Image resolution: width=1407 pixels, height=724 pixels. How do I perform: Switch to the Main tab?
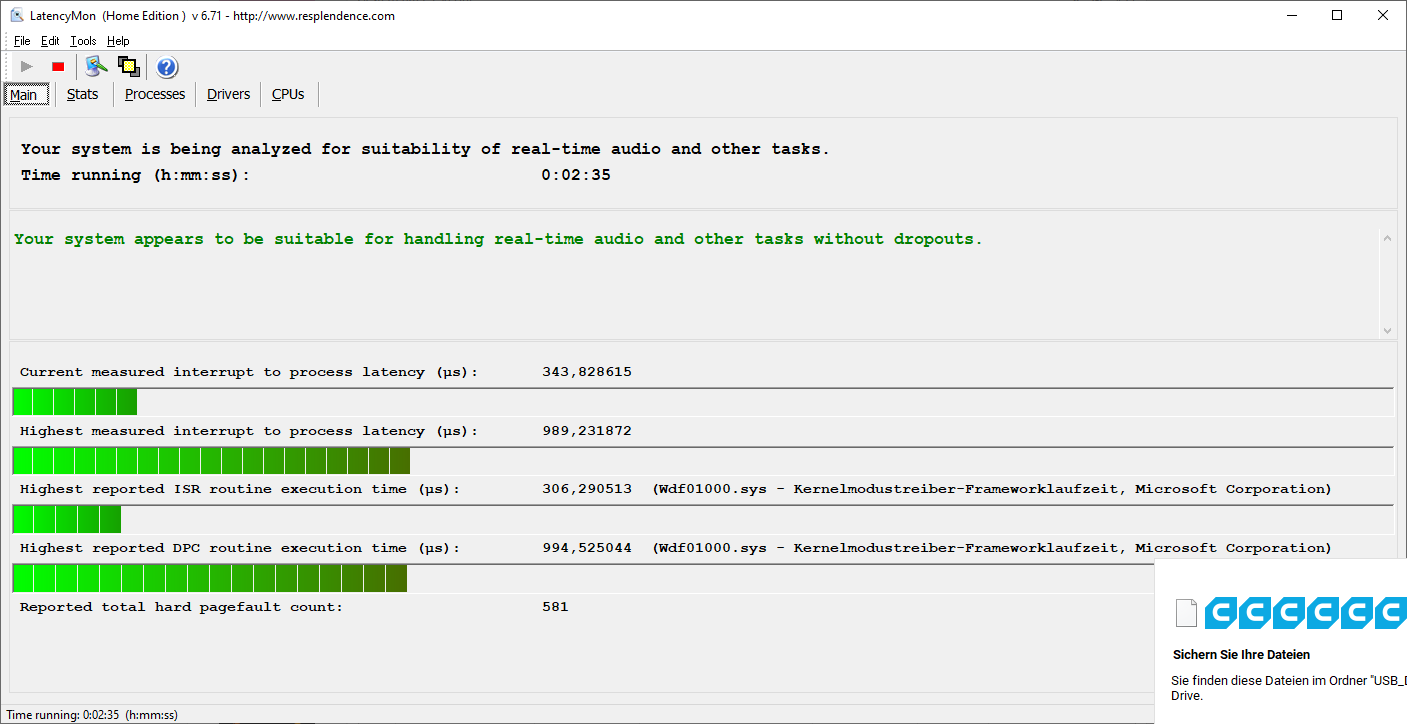[24, 95]
